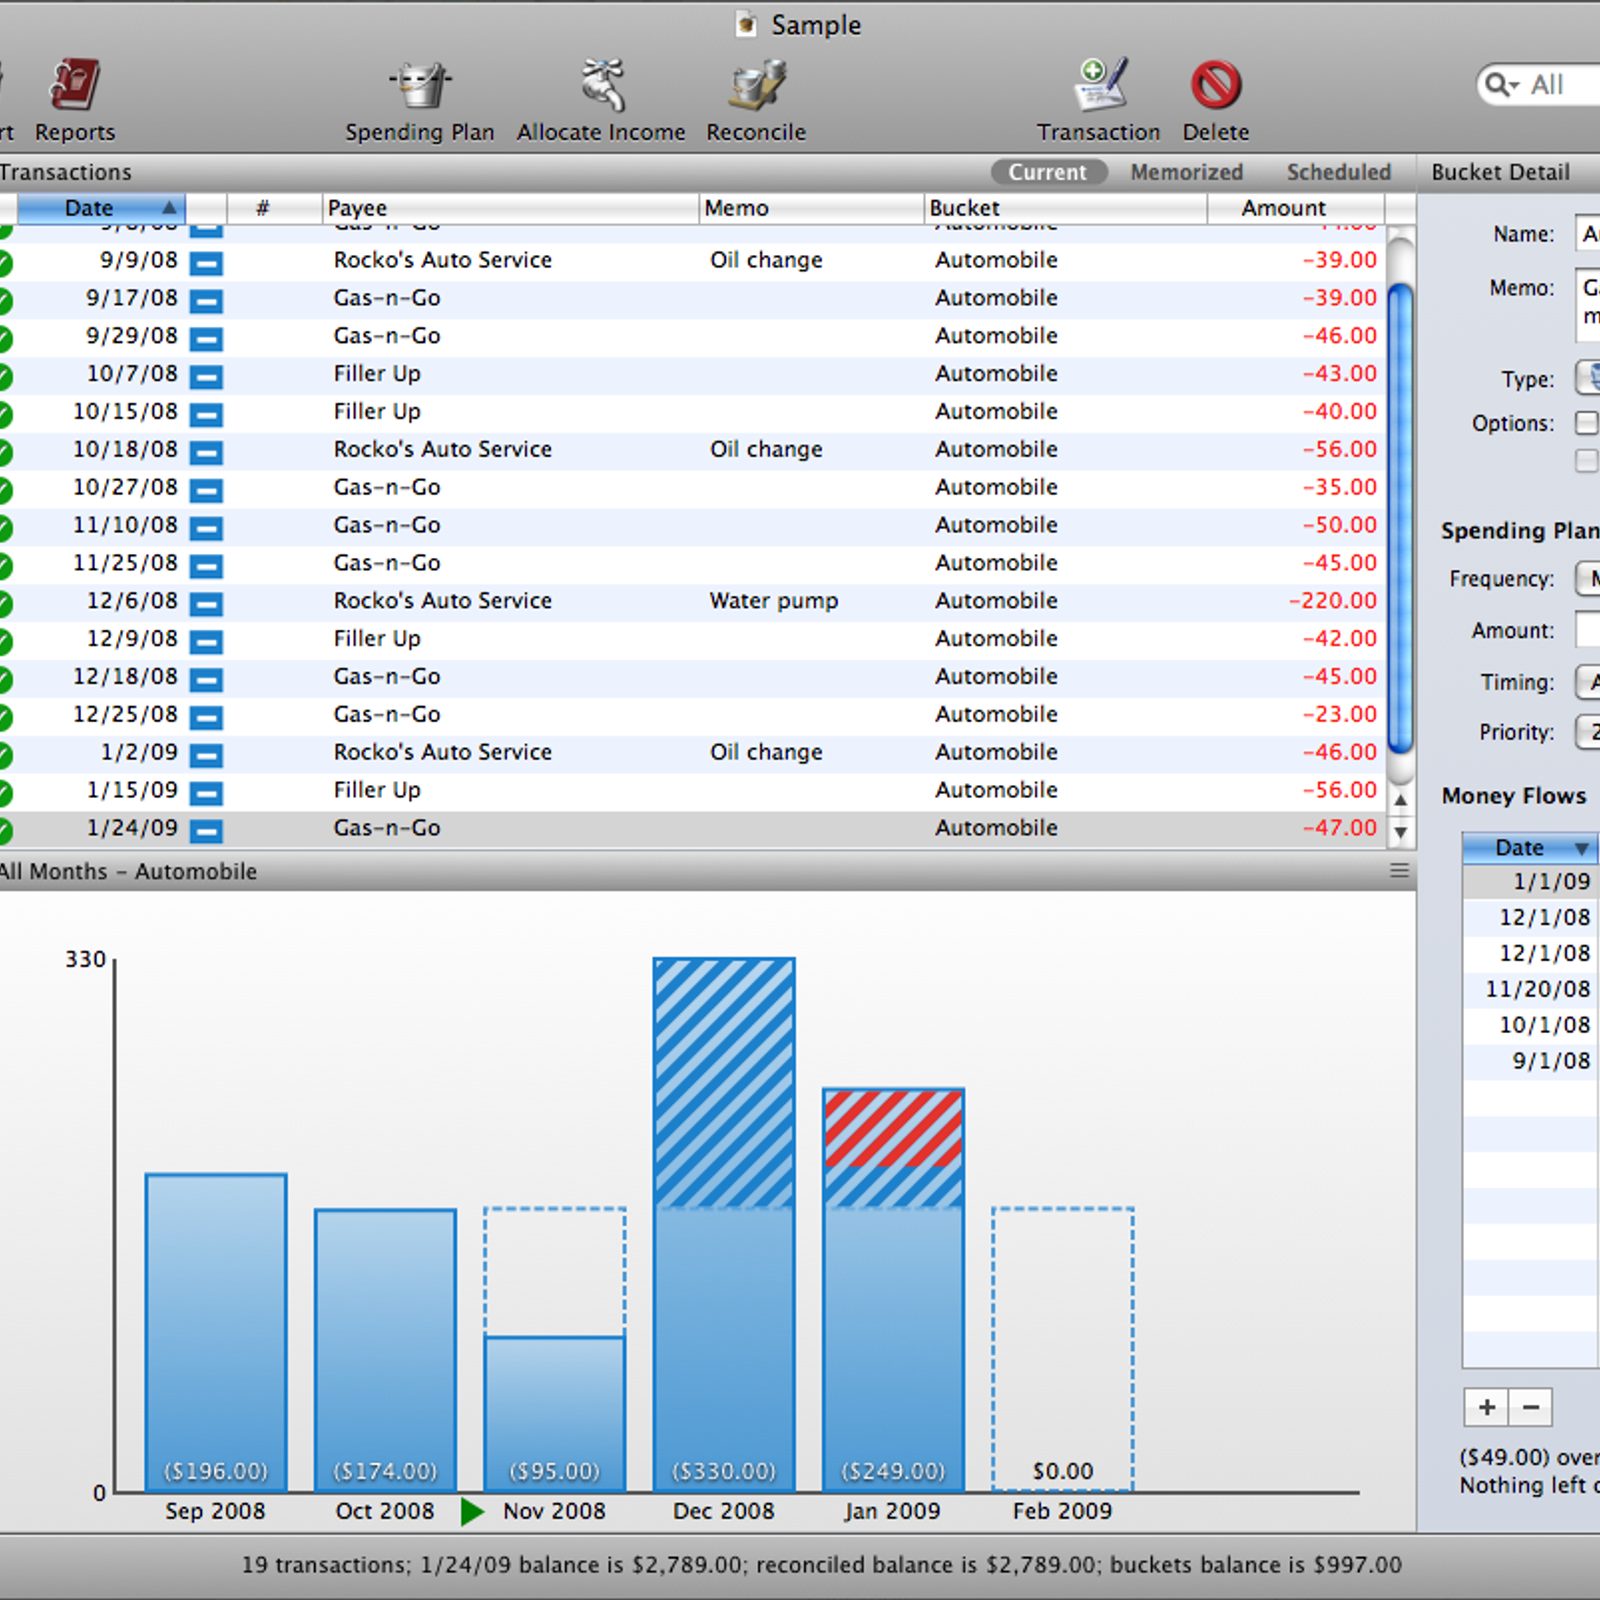Image resolution: width=1600 pixels, height=1600 pixels.
Task: Add a money flow with plus button
Action: (x=1486, y=1407)
